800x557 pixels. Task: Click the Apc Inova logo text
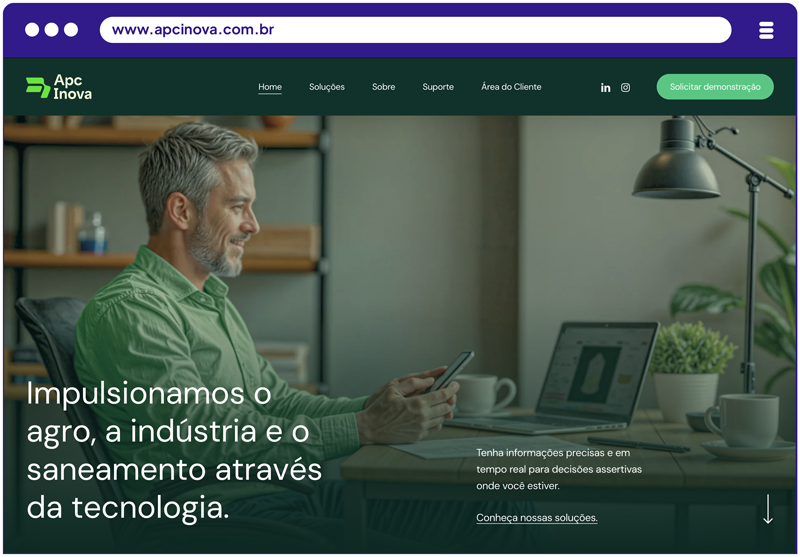click(72, 87)
